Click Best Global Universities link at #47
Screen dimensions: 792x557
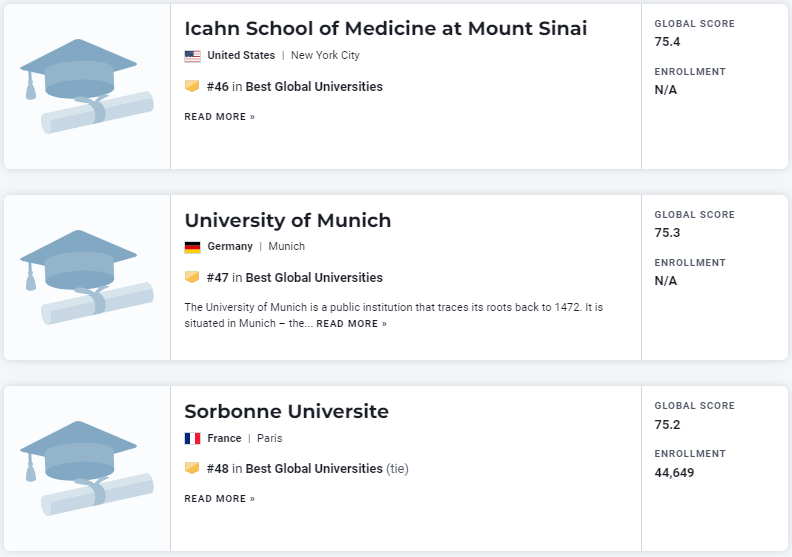pyautogui.click(x=314, y=278)
